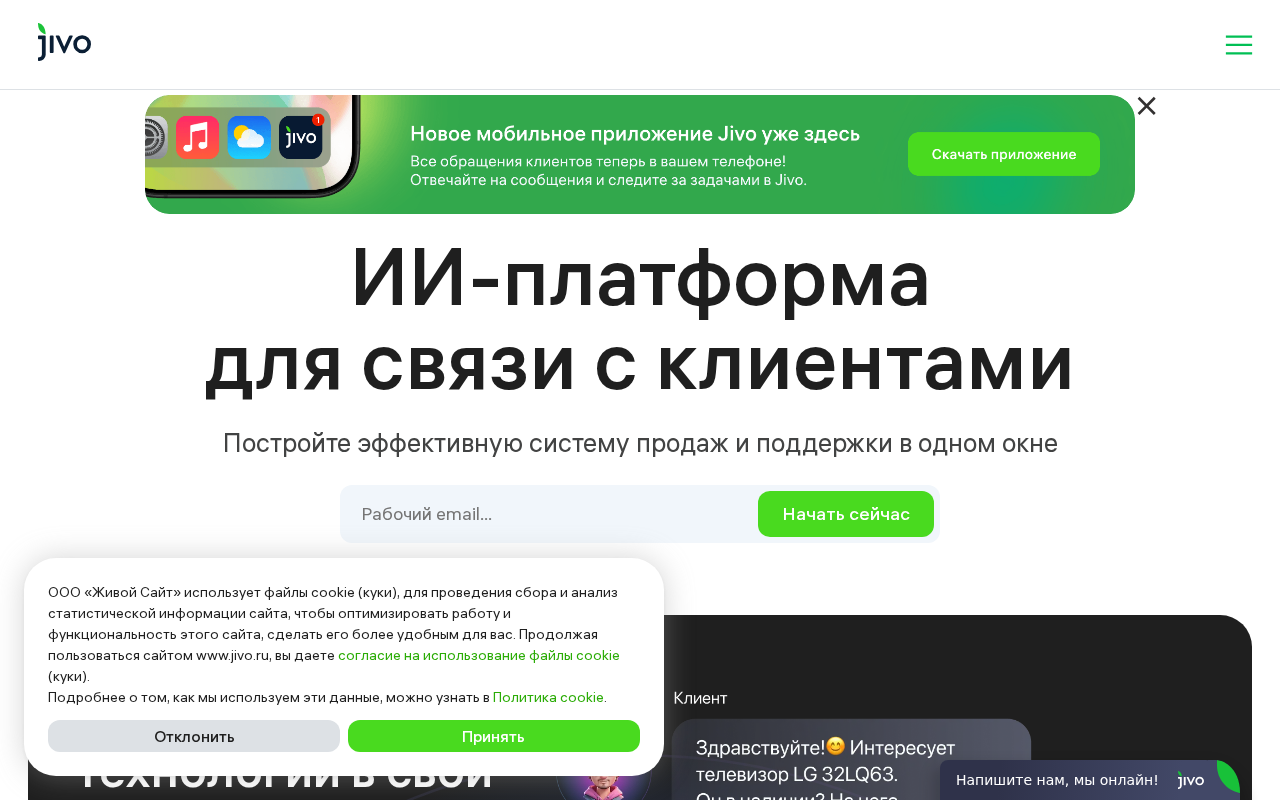Viewport: 1280px width, 800px height.
Task: Open согласие на использование файлы cookie link
Action: point(479,655)
